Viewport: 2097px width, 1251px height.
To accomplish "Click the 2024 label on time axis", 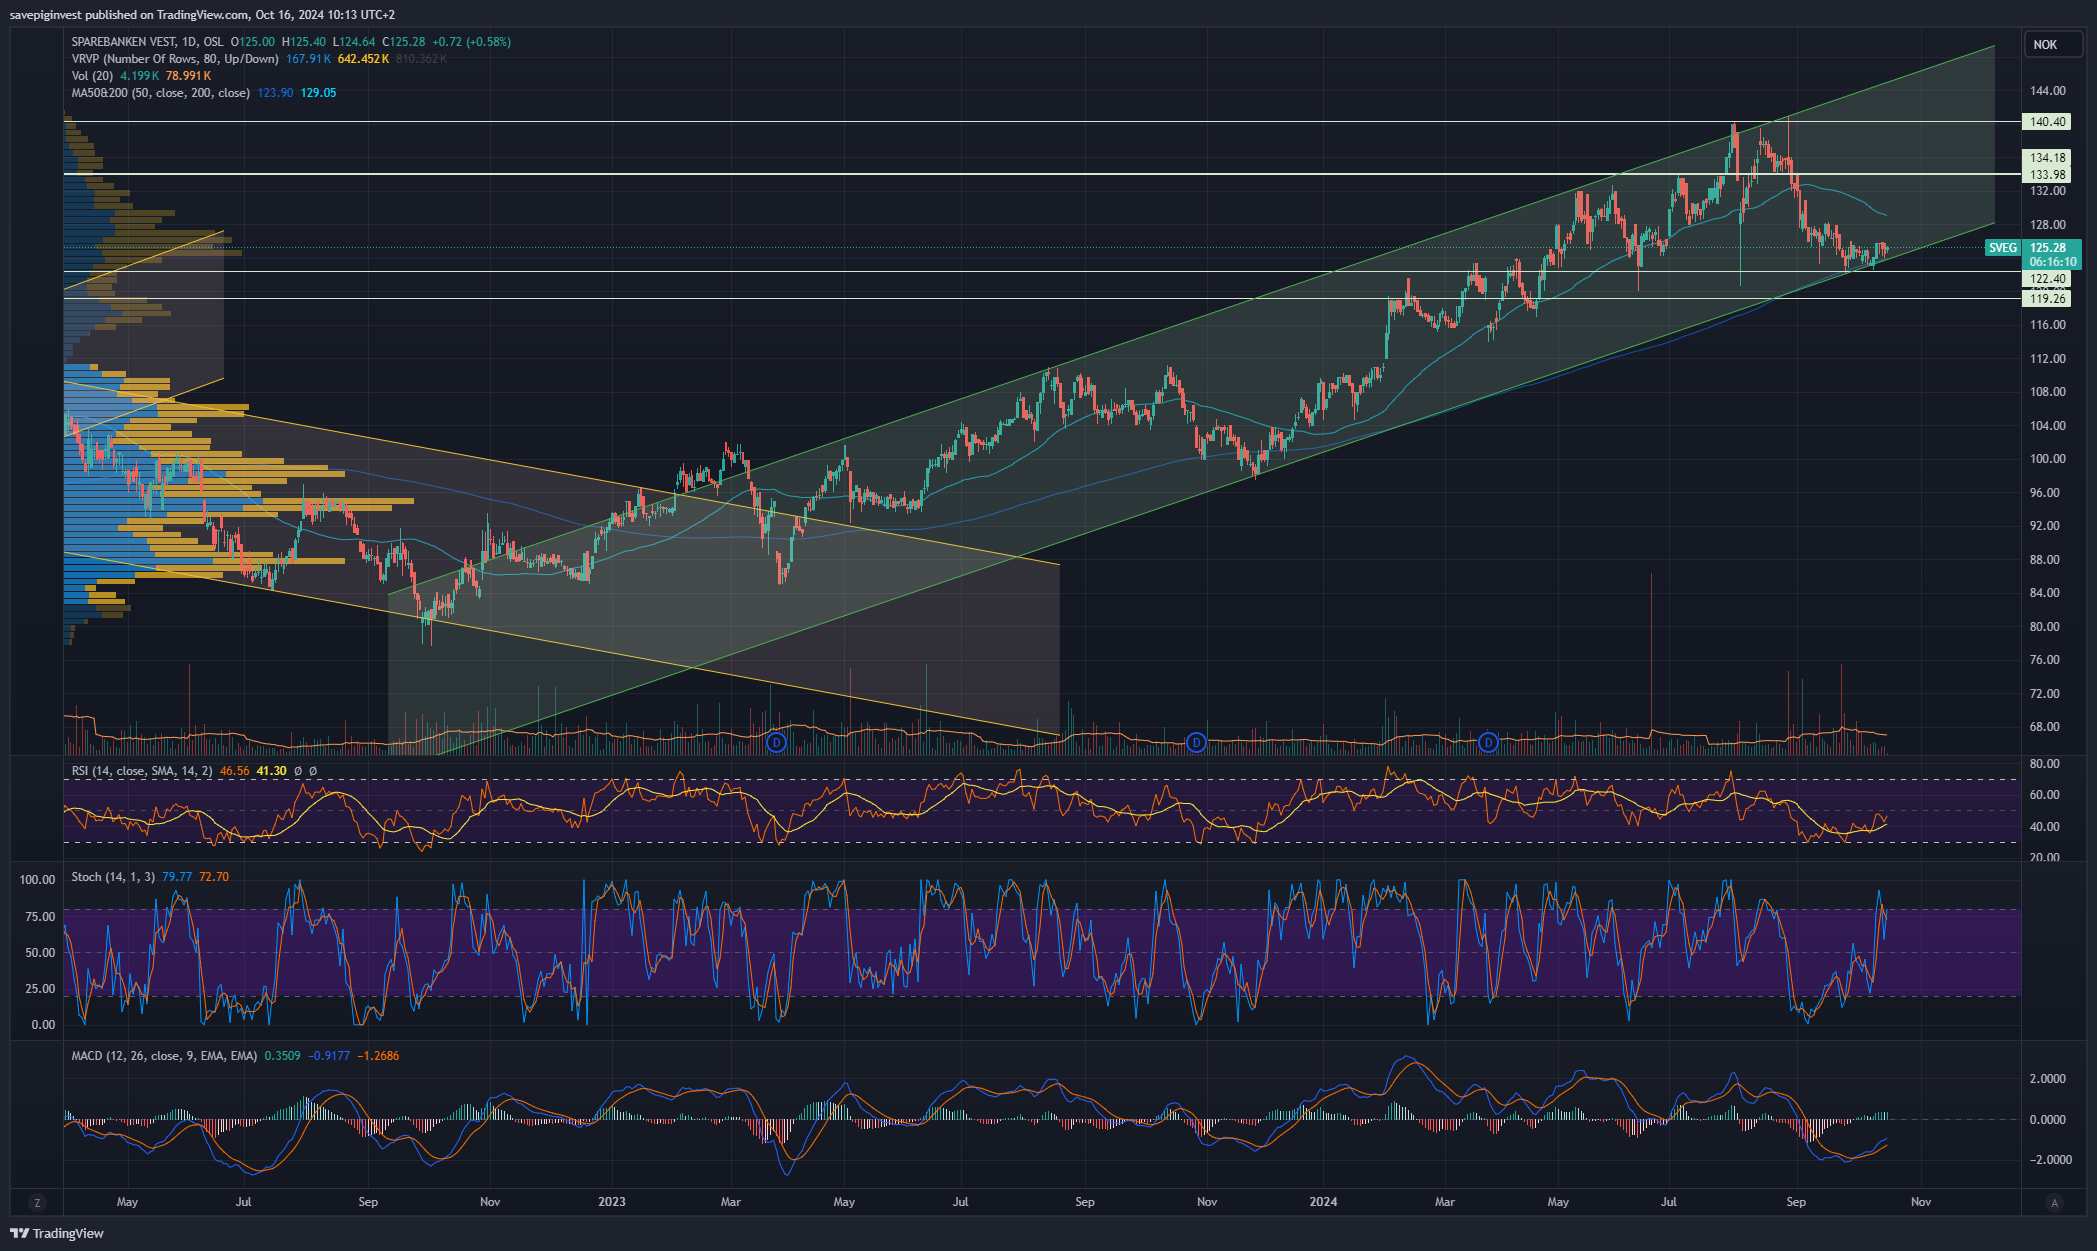I will [1323, 1202].
